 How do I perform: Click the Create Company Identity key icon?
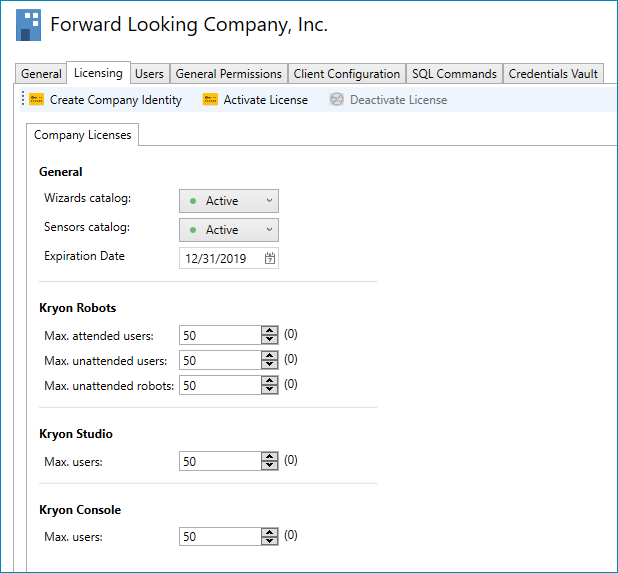[37, 100]
